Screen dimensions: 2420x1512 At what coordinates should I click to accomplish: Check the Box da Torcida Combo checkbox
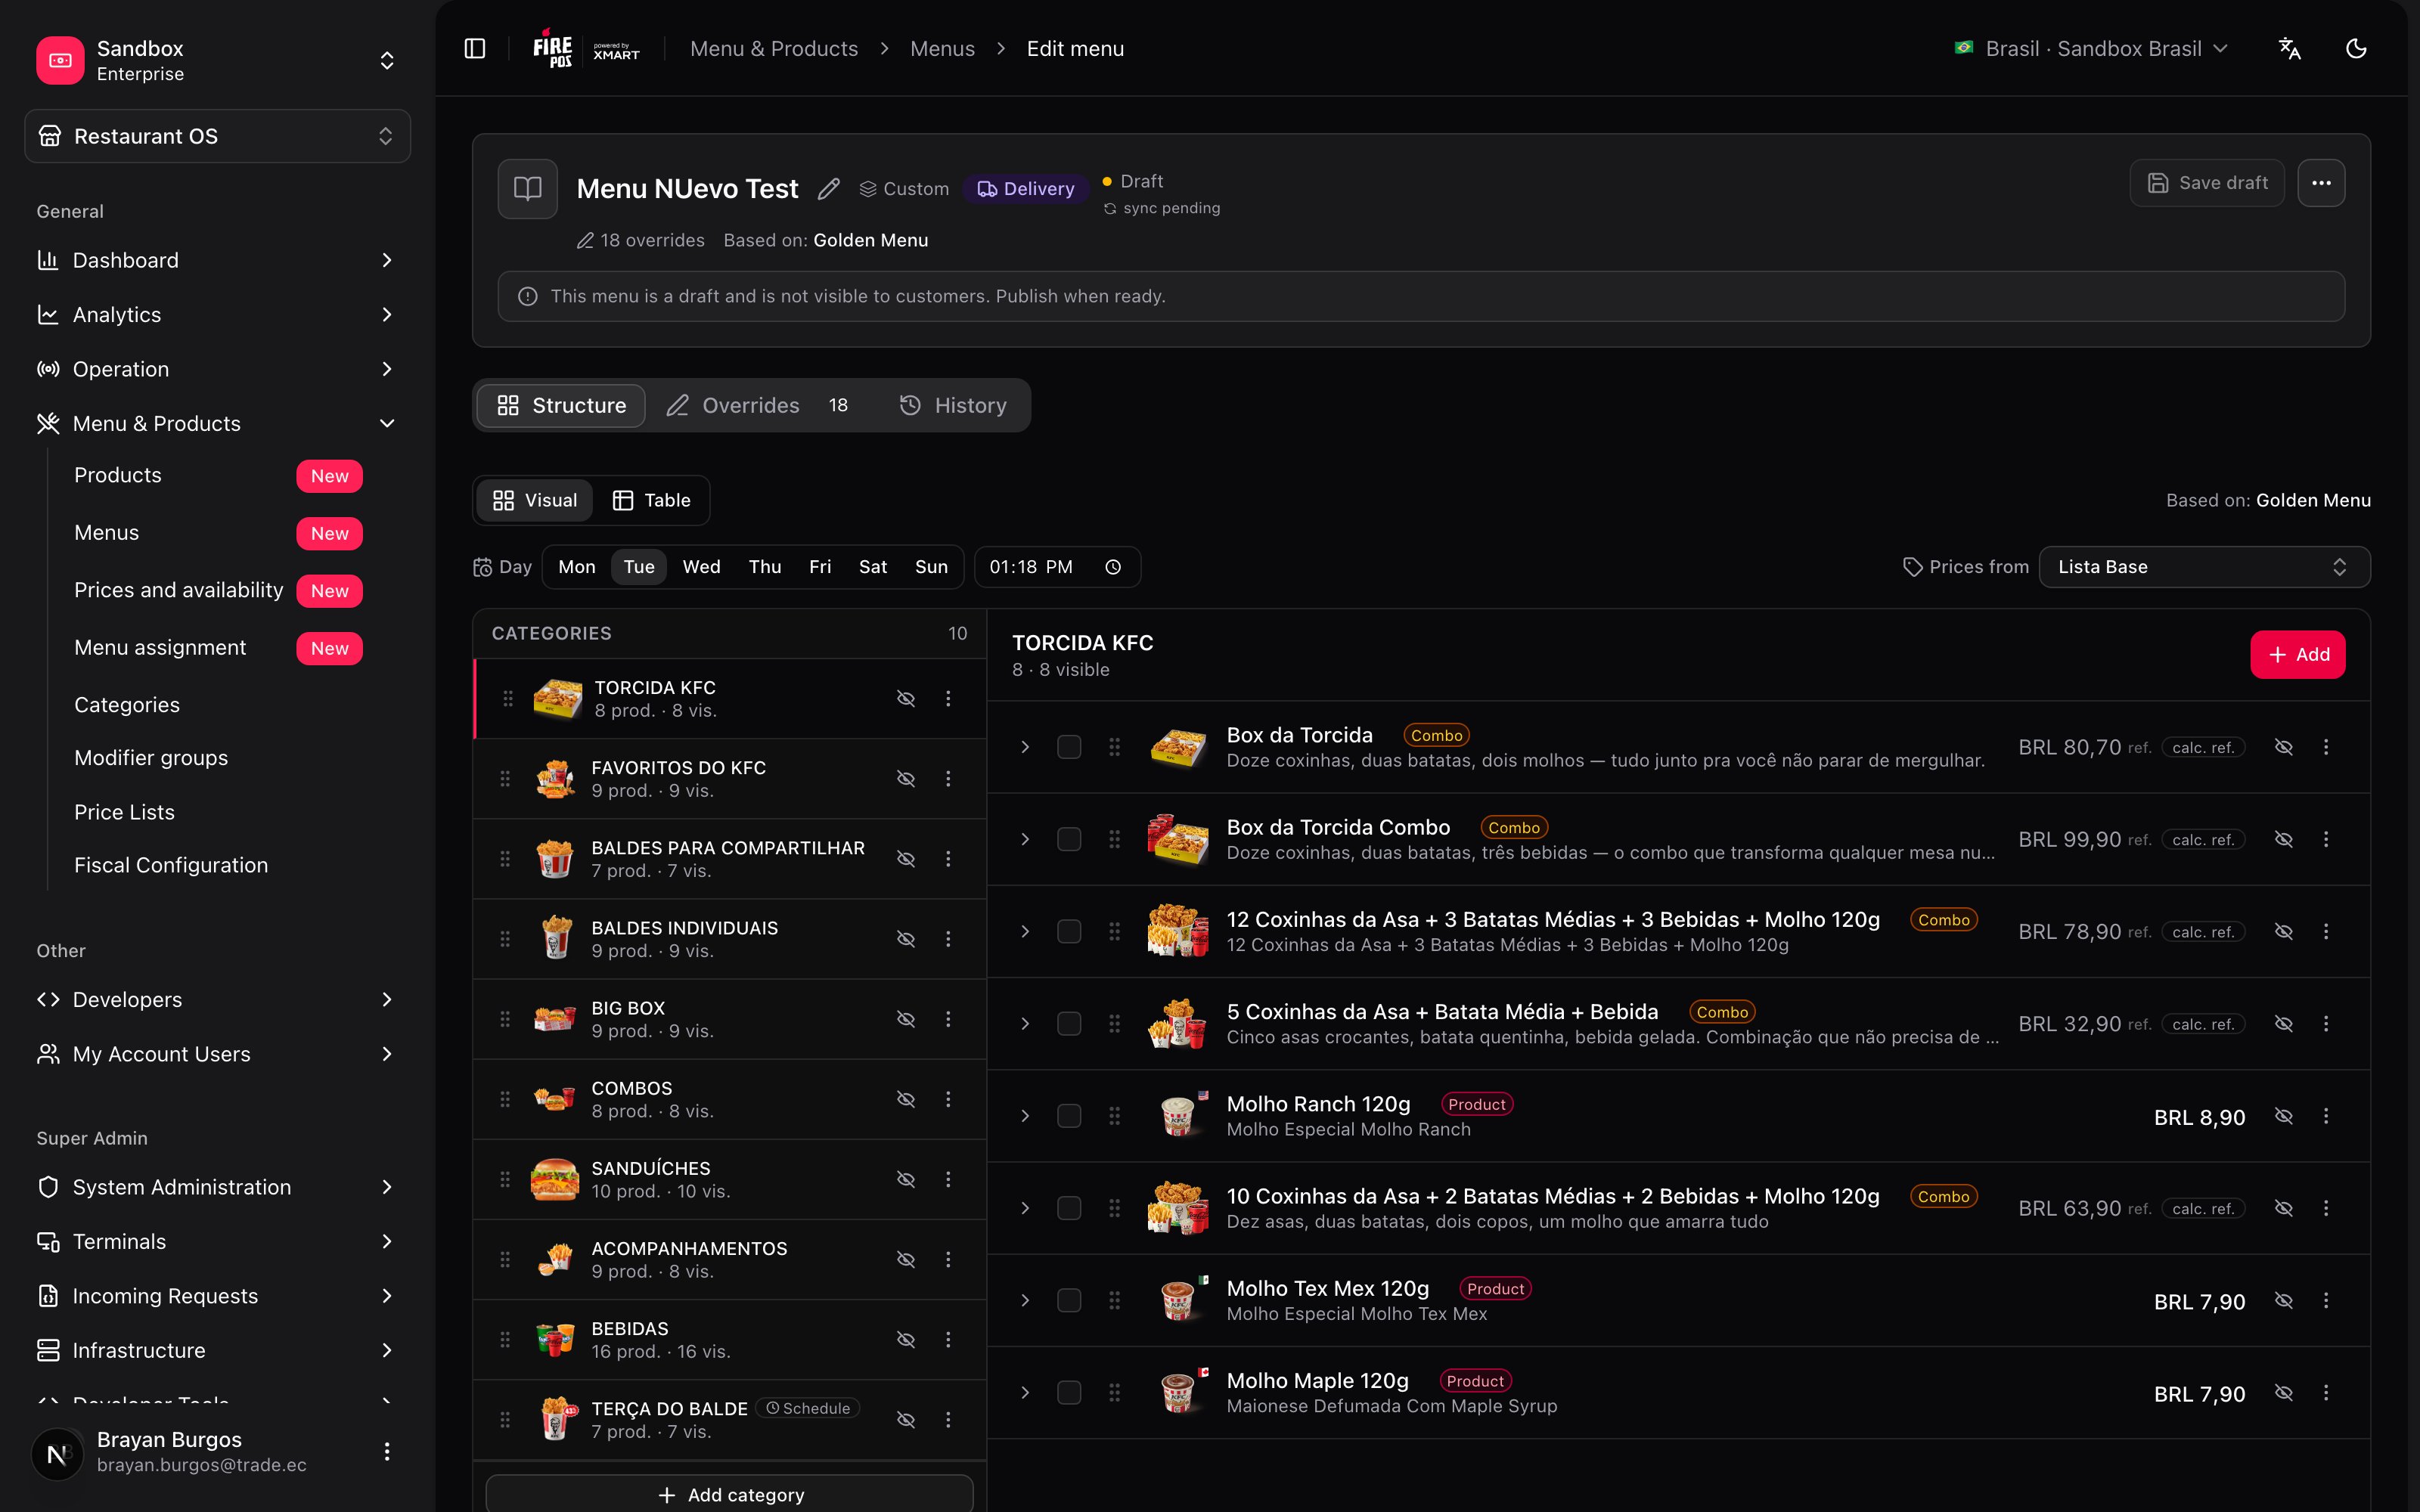[x=1069, y=839]
